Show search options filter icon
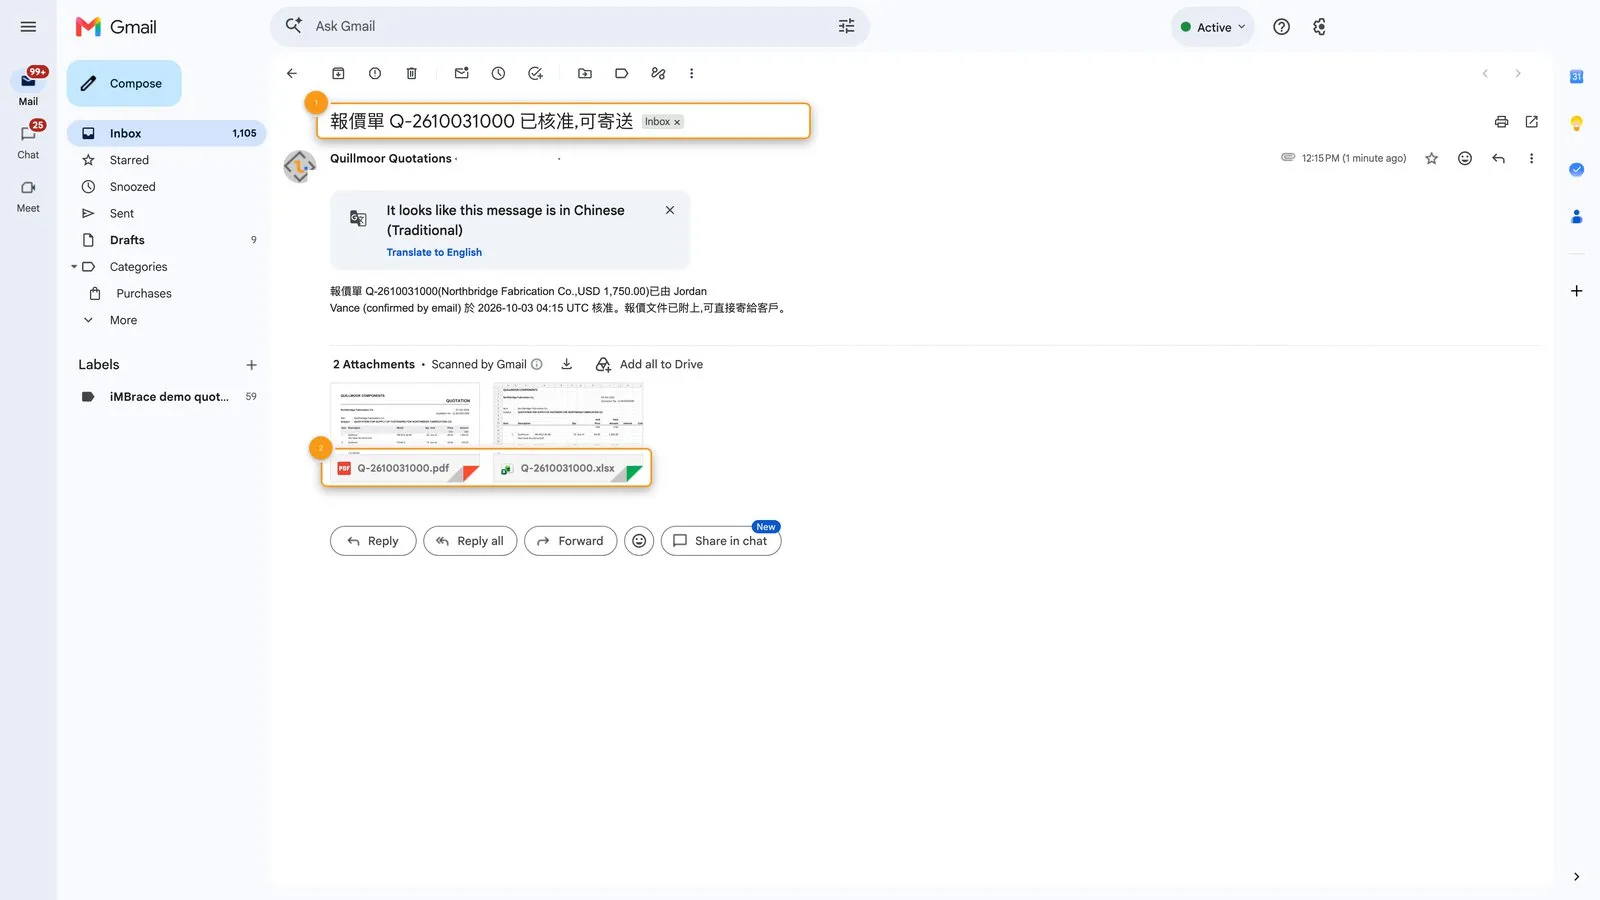1600x900 pixels. (846, 26)
